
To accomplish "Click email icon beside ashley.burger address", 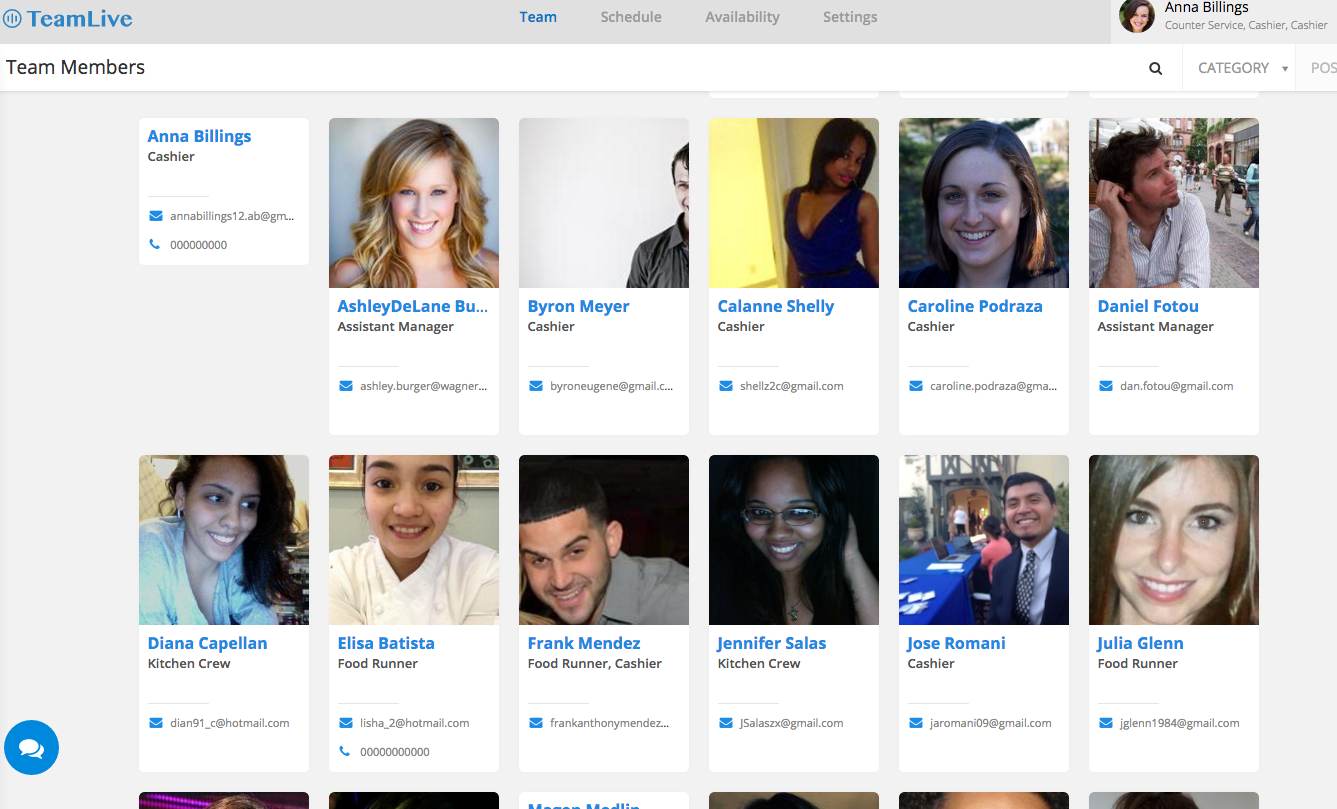I will [345, 386].
